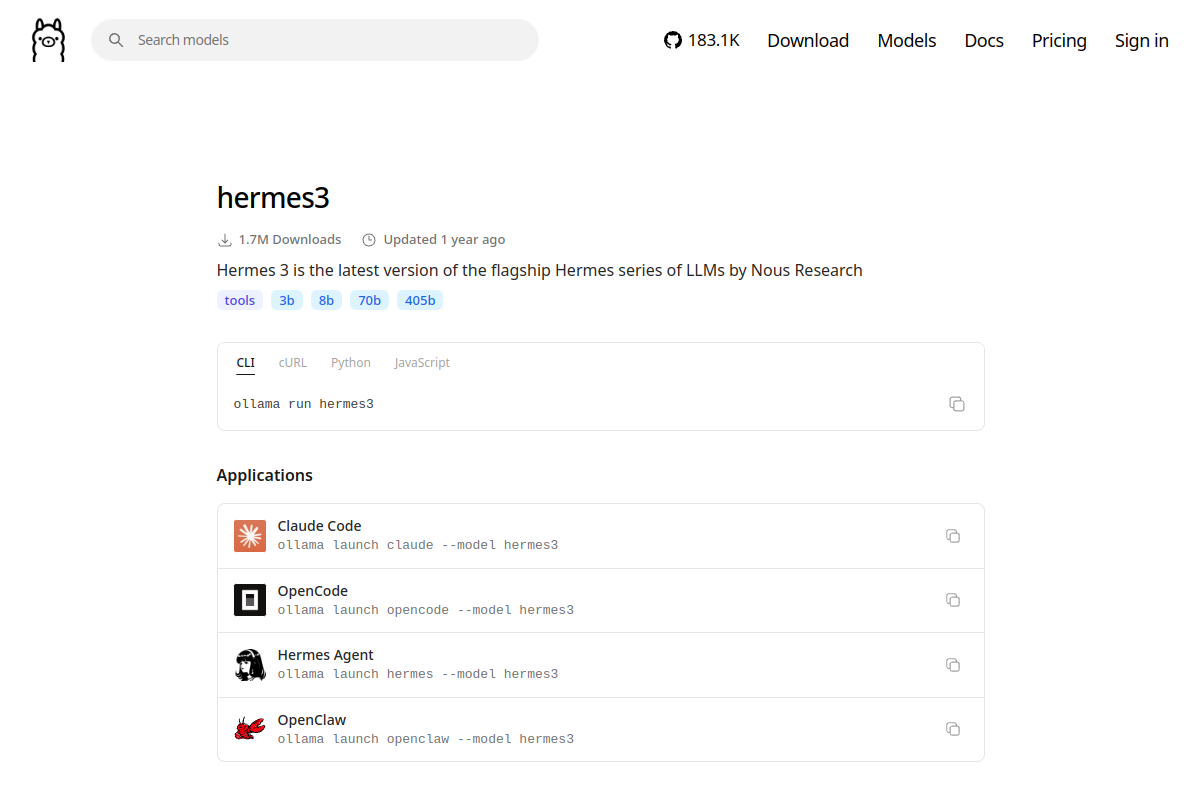1200x800 pixels.
Task: Open the Pricing page
Action: coord(1059,40)
